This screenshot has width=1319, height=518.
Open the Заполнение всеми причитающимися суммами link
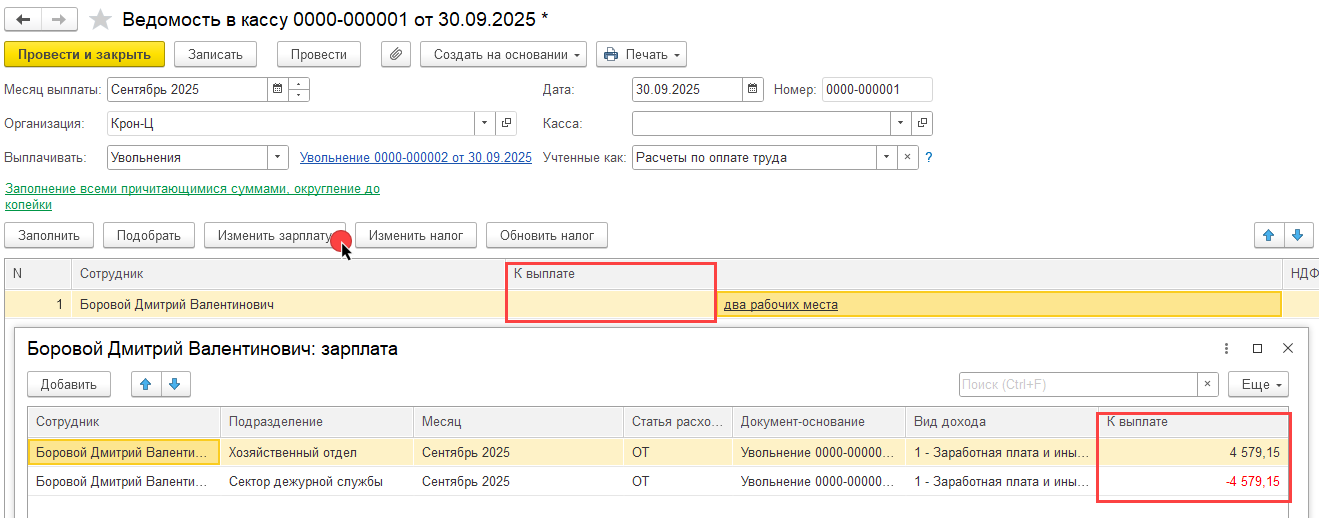[192, 196]
